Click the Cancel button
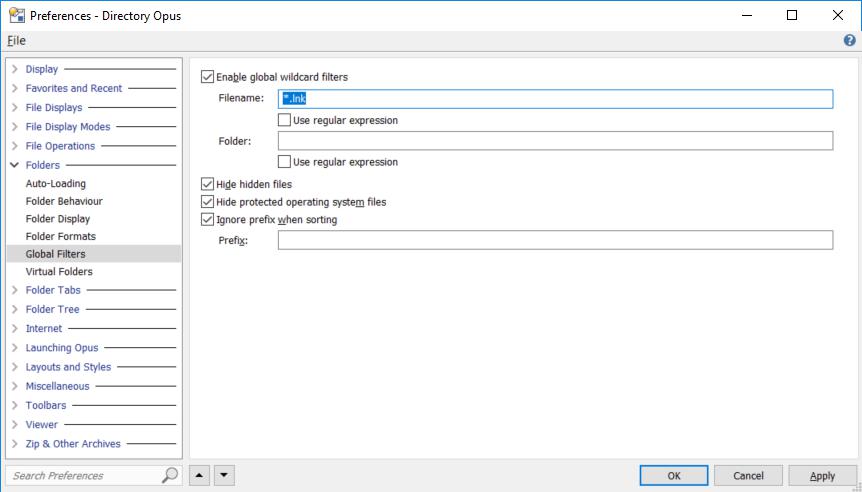 pos(748,476)
